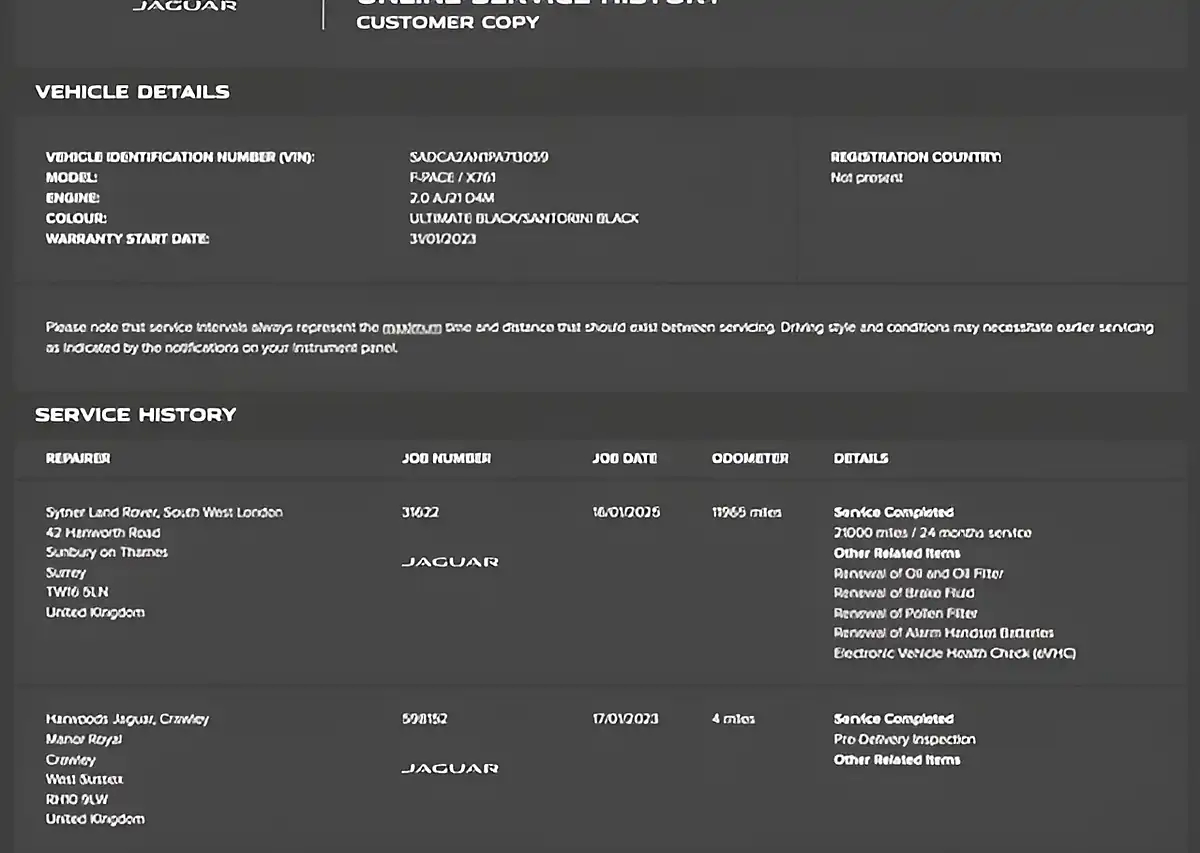
Task: Select the Vehicle Details heading
Action: 133,92
